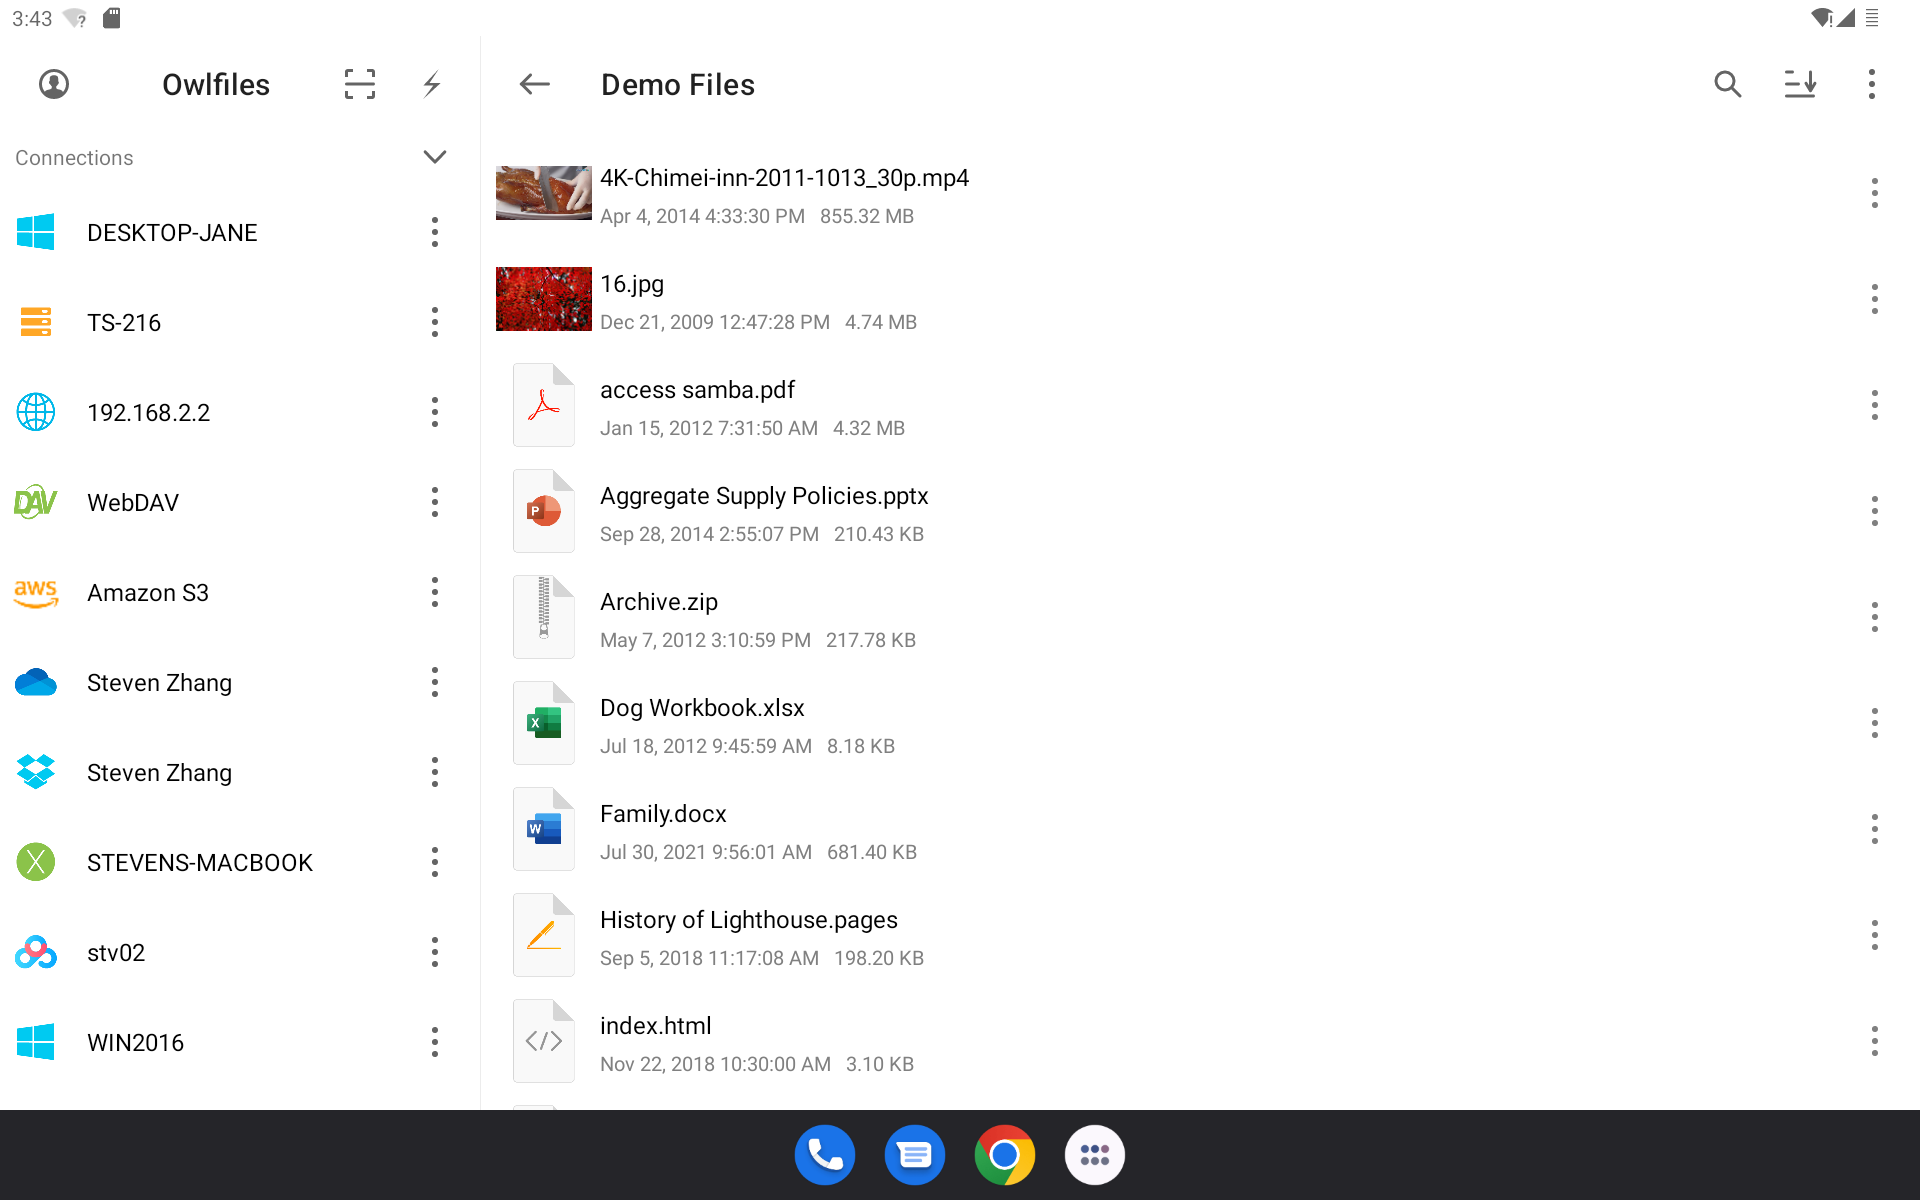The width and height of the screenshot is (1920, 1200).
Task: Open the stv02 cloud connection icon
Action: (x=36, y=952)
